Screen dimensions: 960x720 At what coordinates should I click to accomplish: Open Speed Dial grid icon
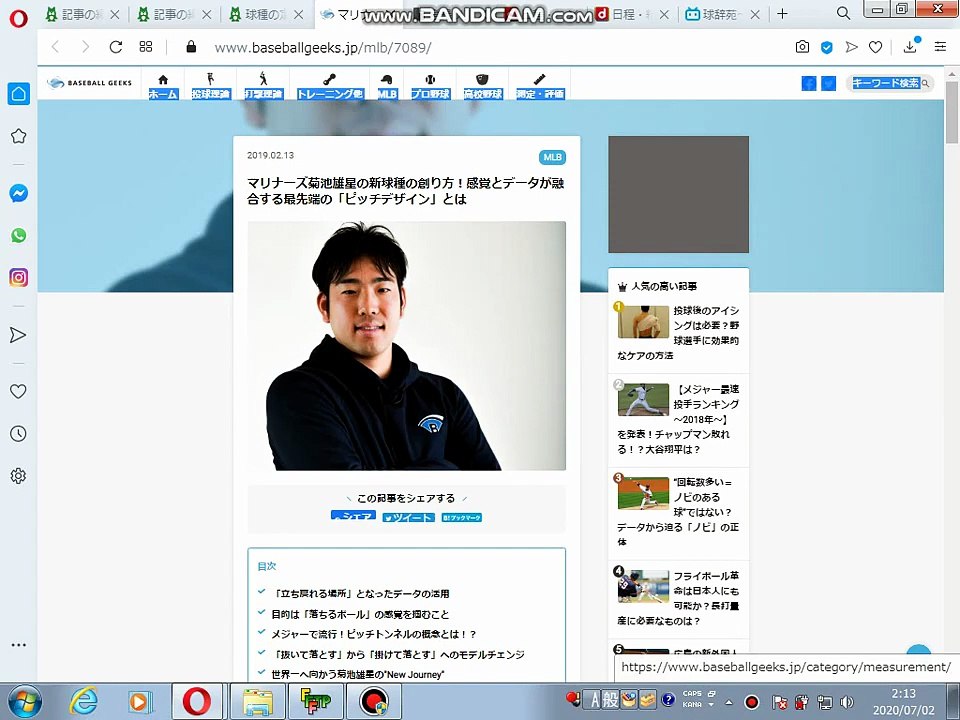click(146, 47)
